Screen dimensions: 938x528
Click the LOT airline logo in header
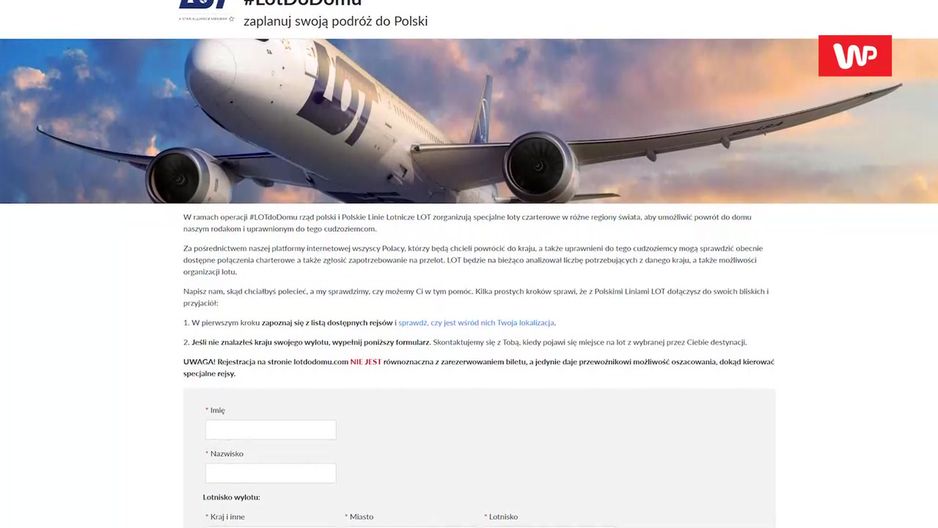pos(203,4)
